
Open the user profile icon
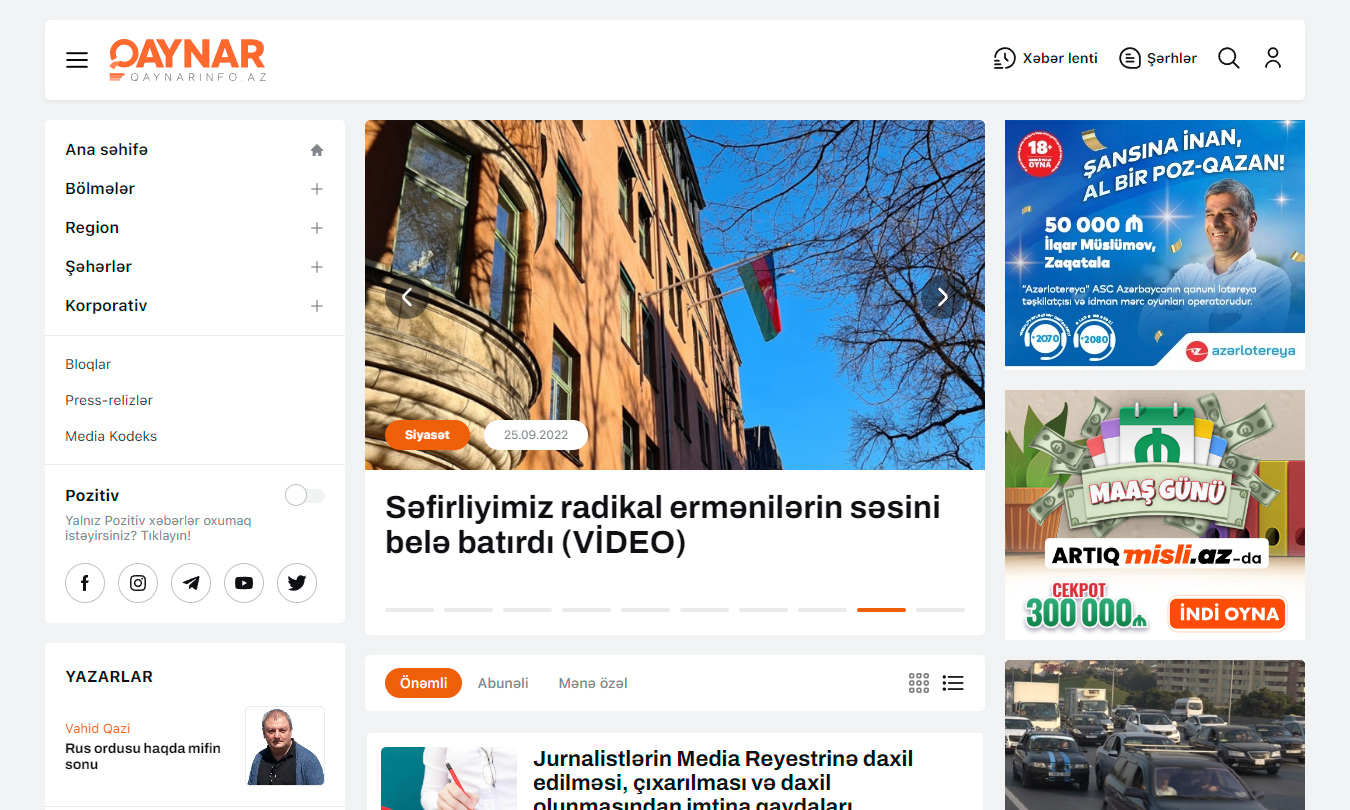(1272, 58)
